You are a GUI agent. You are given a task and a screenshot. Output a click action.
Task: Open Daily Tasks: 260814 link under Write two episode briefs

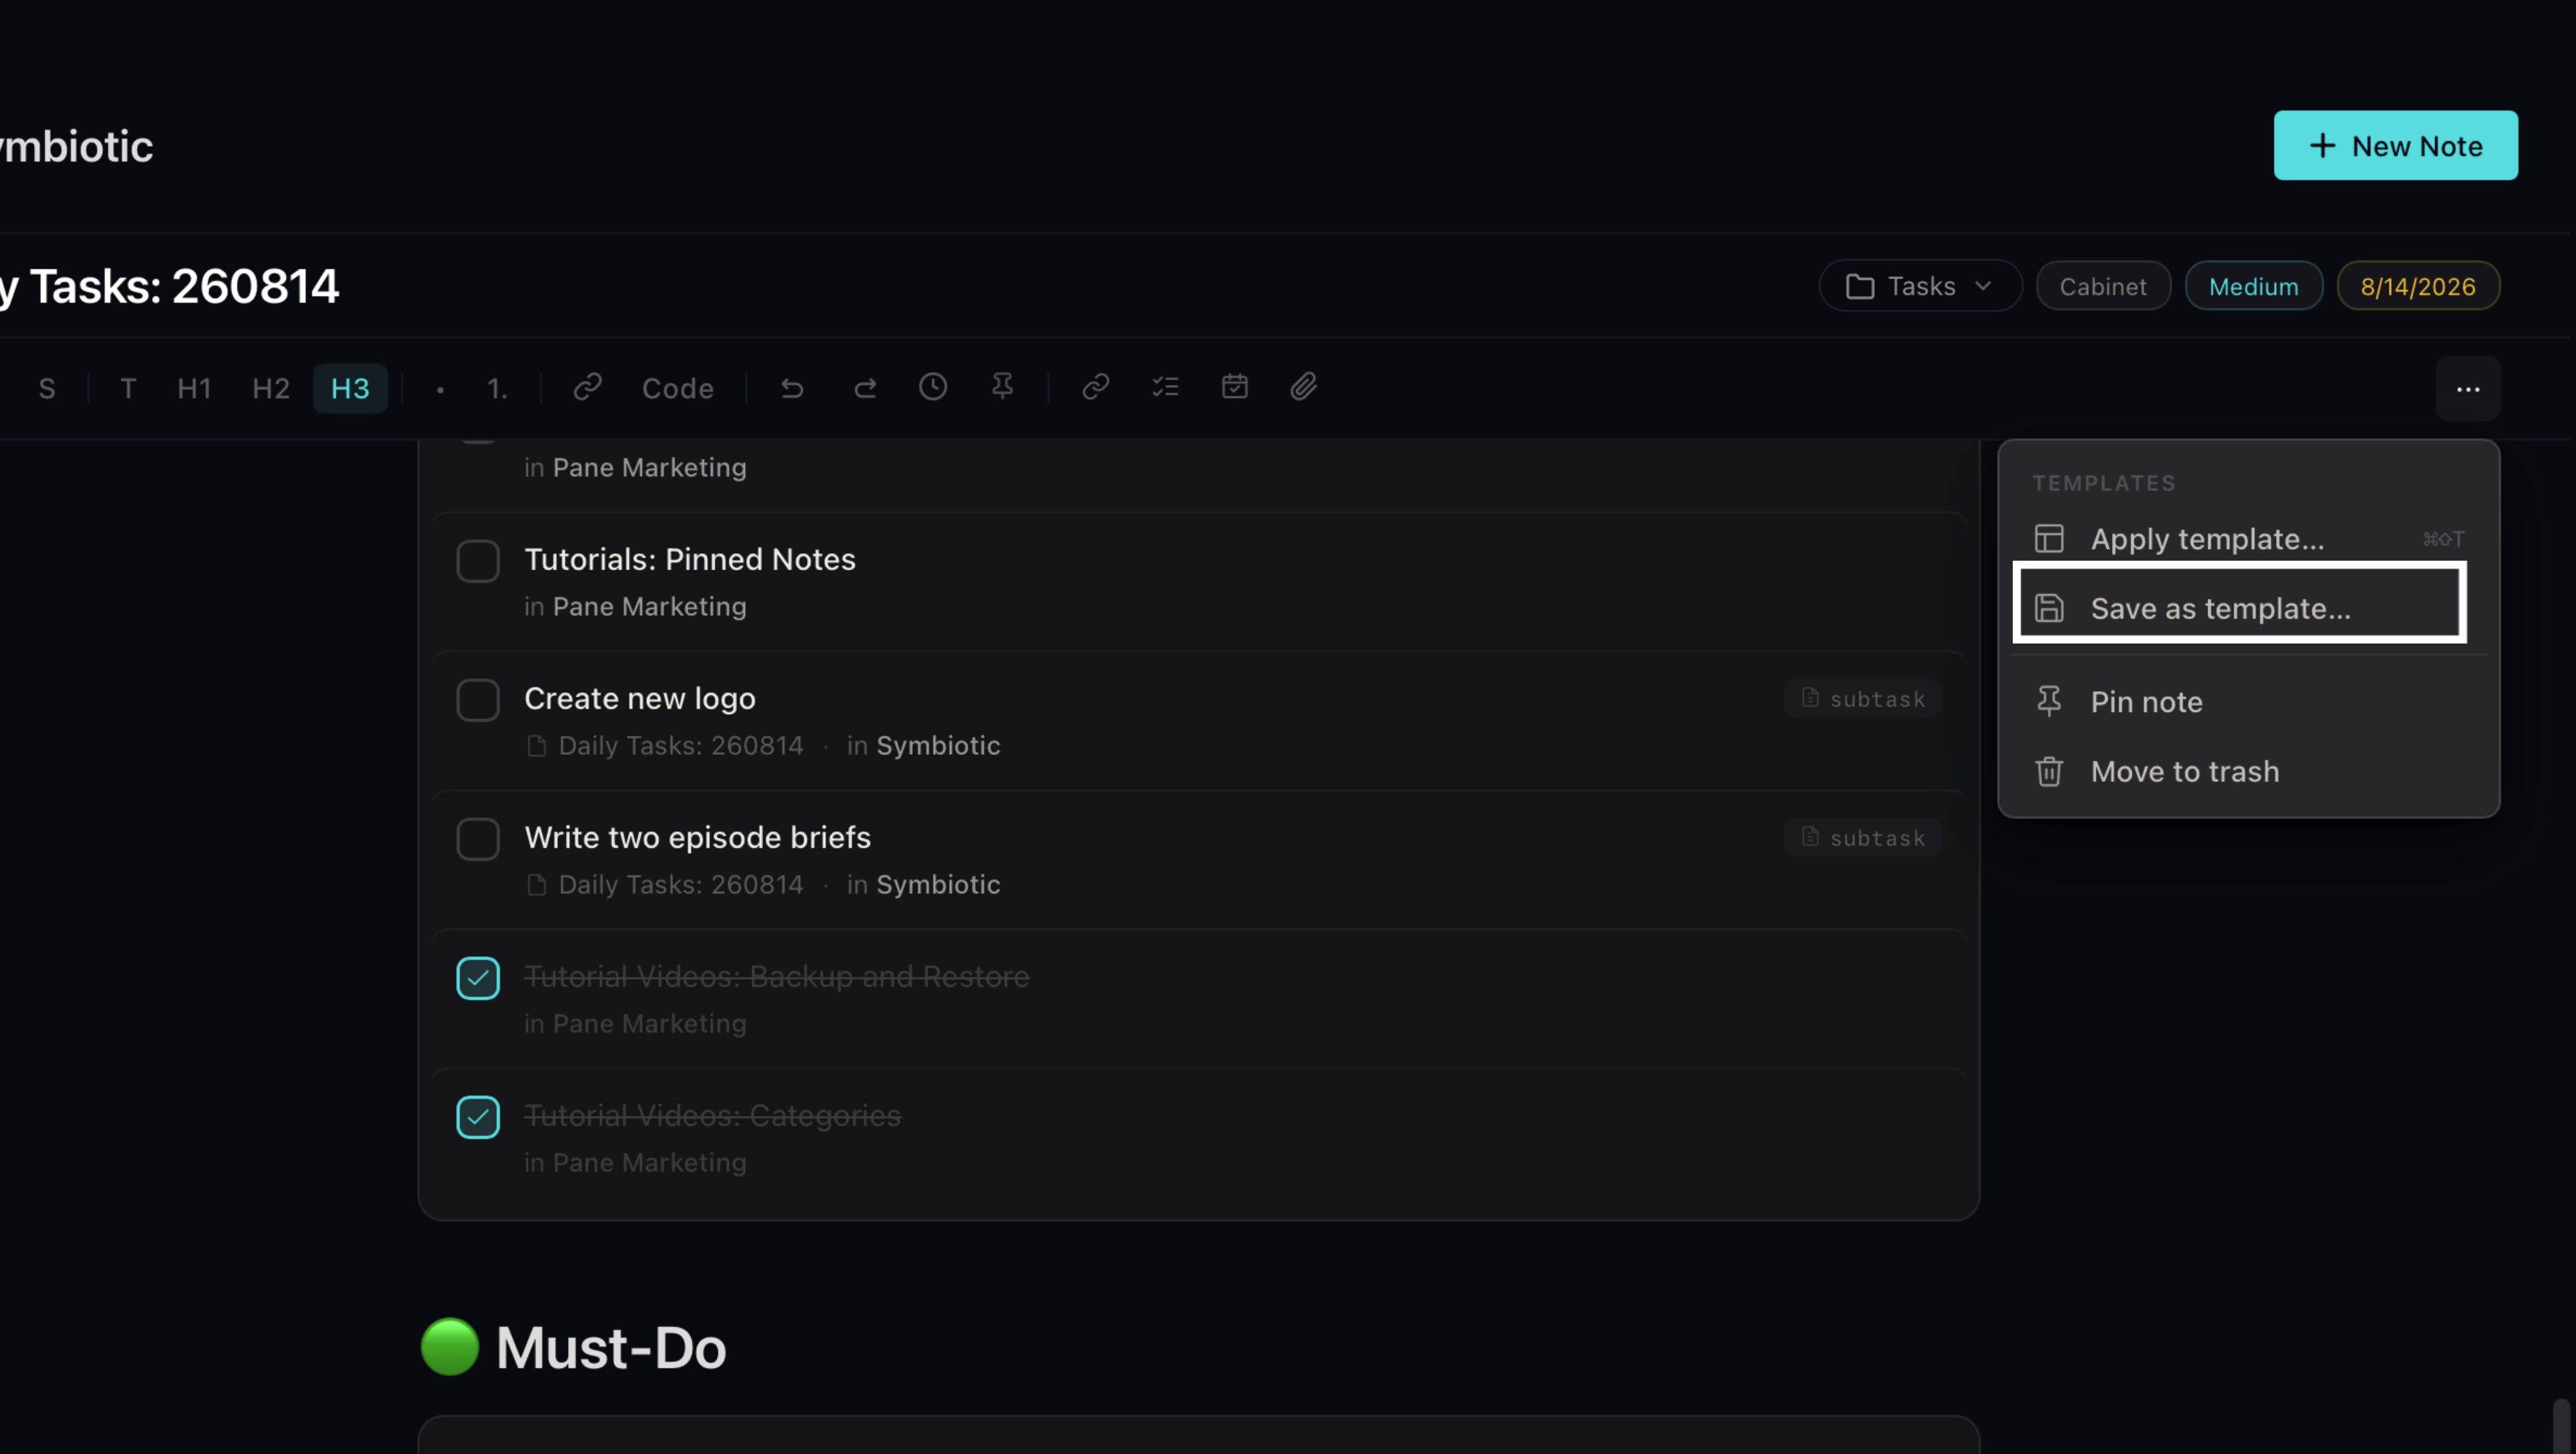(680, 885)
